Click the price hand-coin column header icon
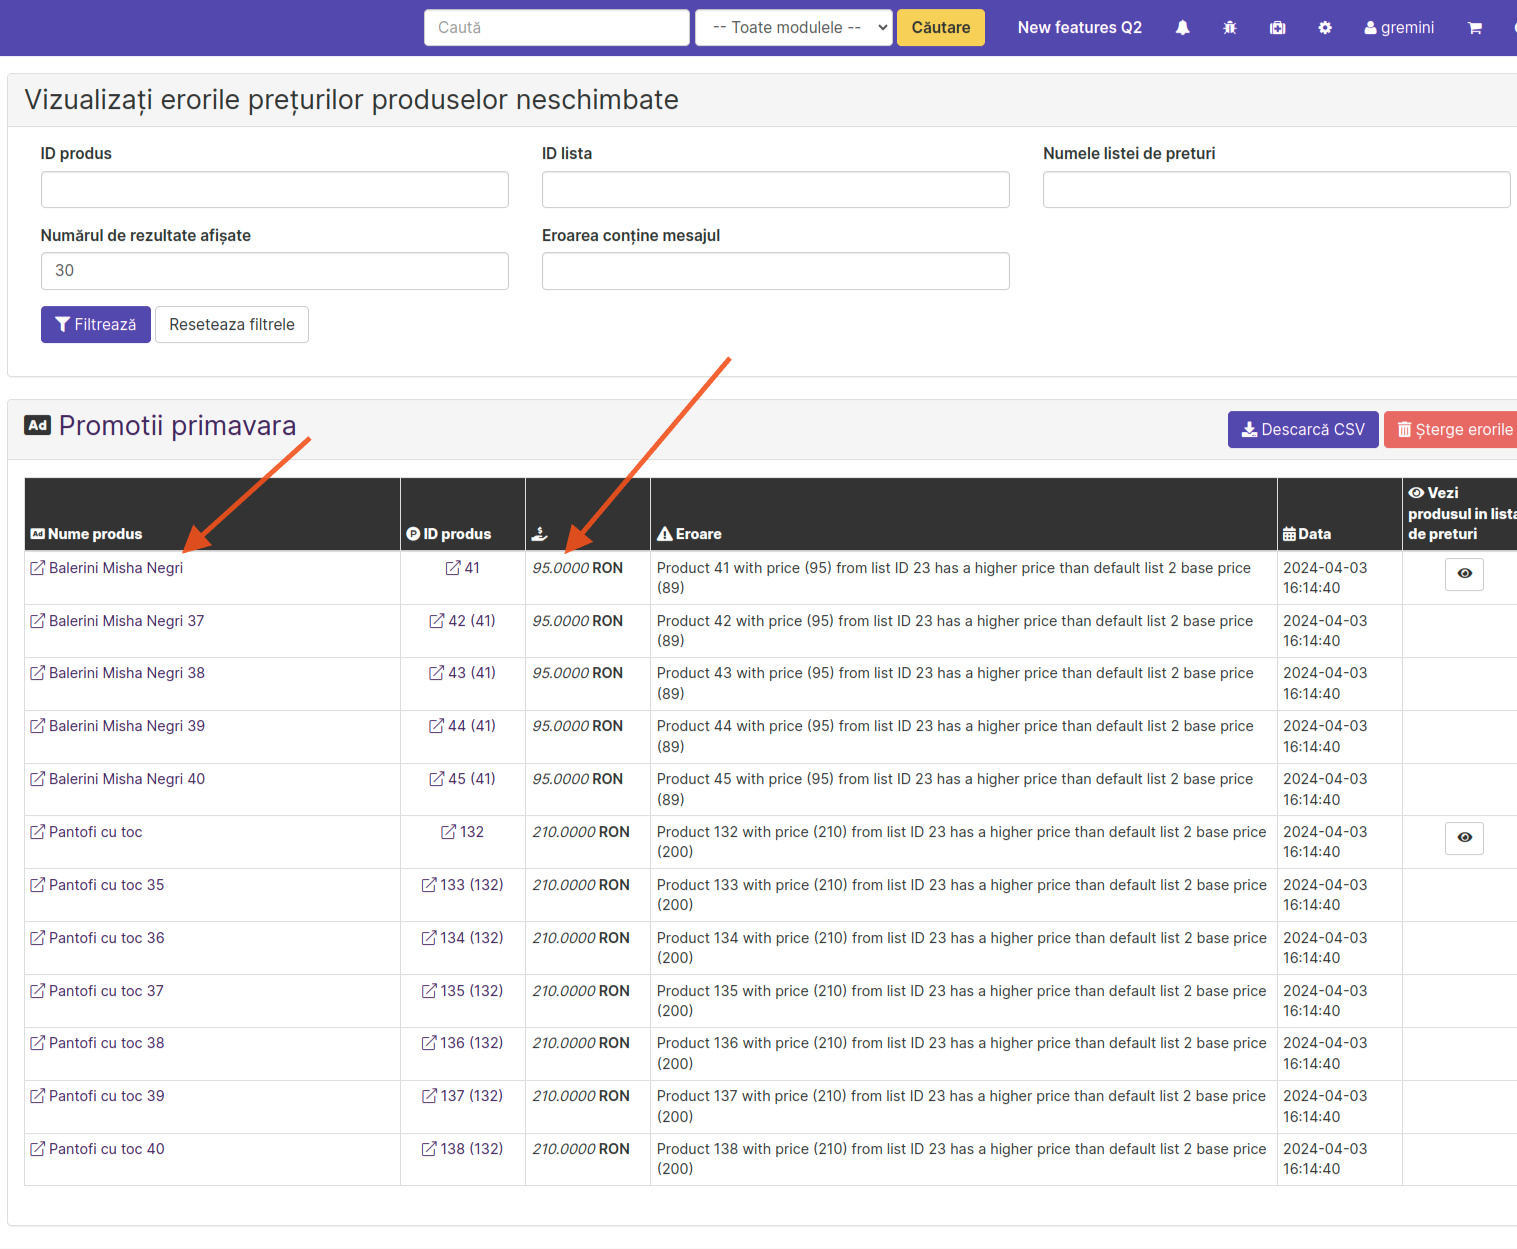The image size is (1517, 1249). click(x=539, y=534)
